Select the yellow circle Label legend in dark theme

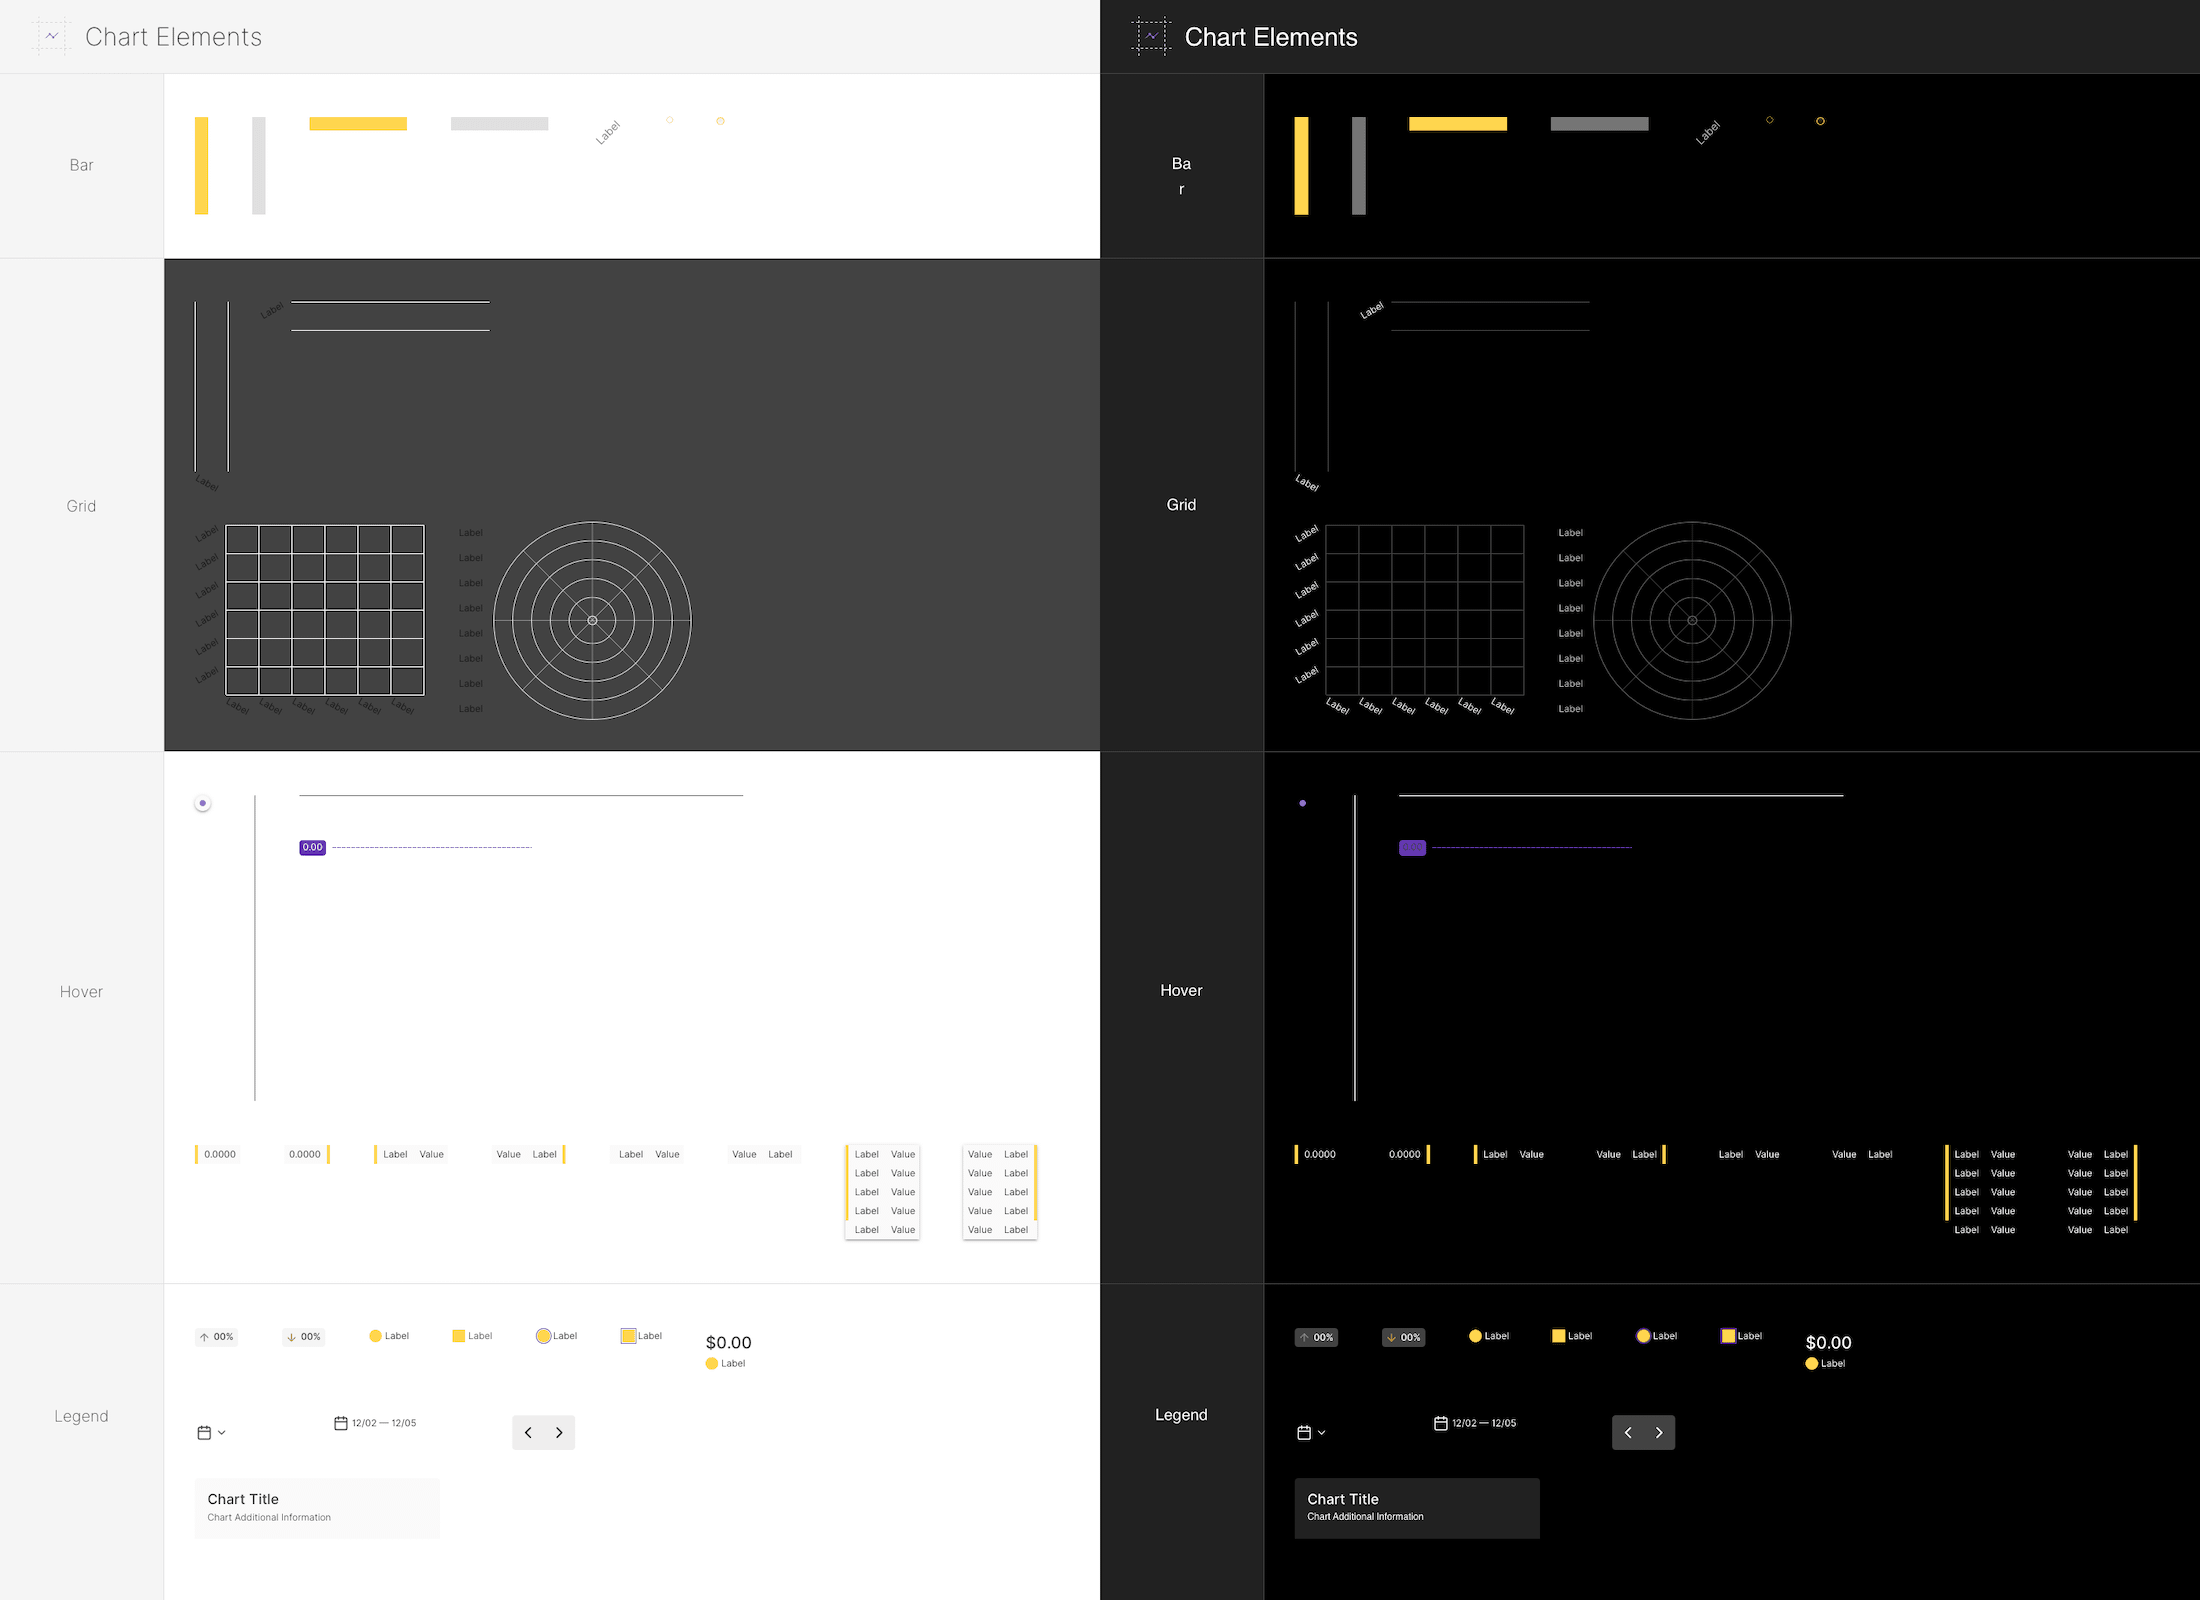(1489, 1336)
